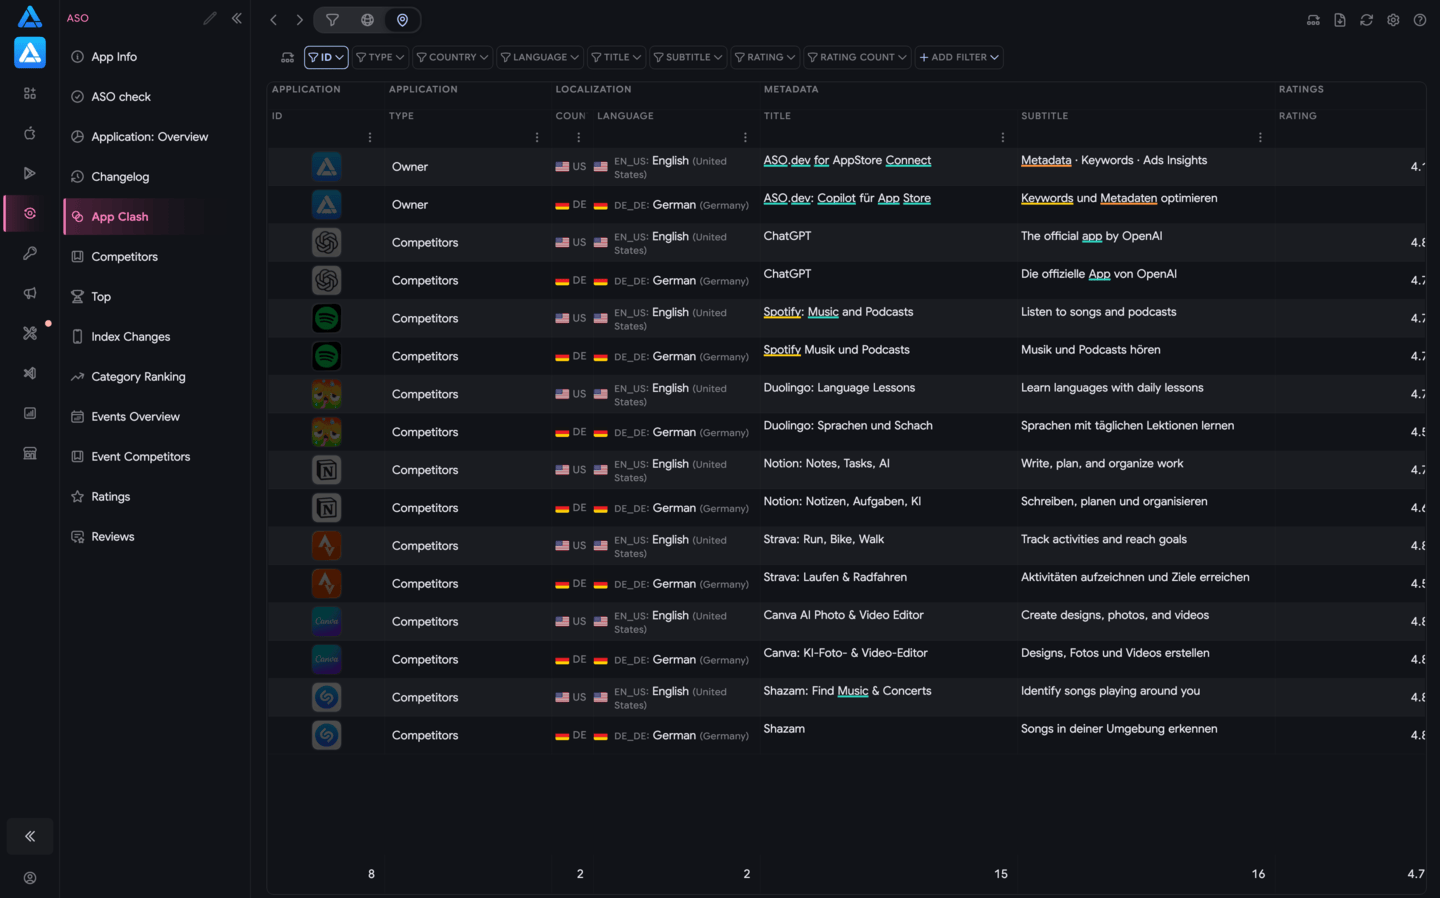Select the eye-shaped ASO icon in left rail
Viewport: 1440px width, 898px height.
click(x=30, y=213)
